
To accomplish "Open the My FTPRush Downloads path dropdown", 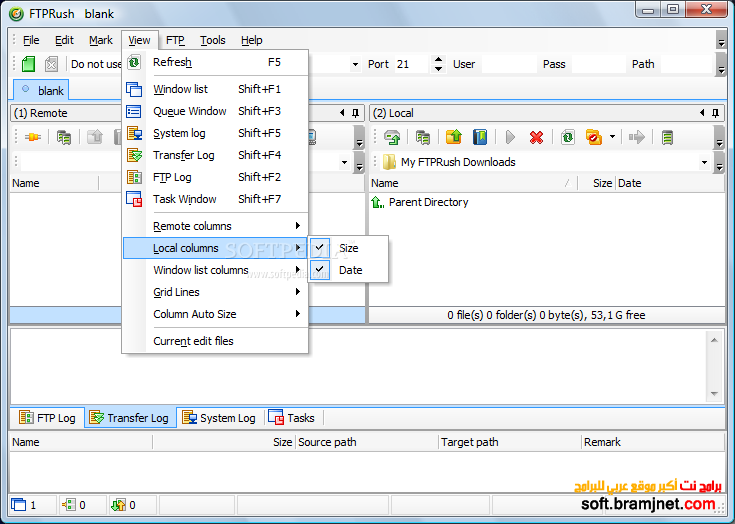I will click(x=704, y=163).
